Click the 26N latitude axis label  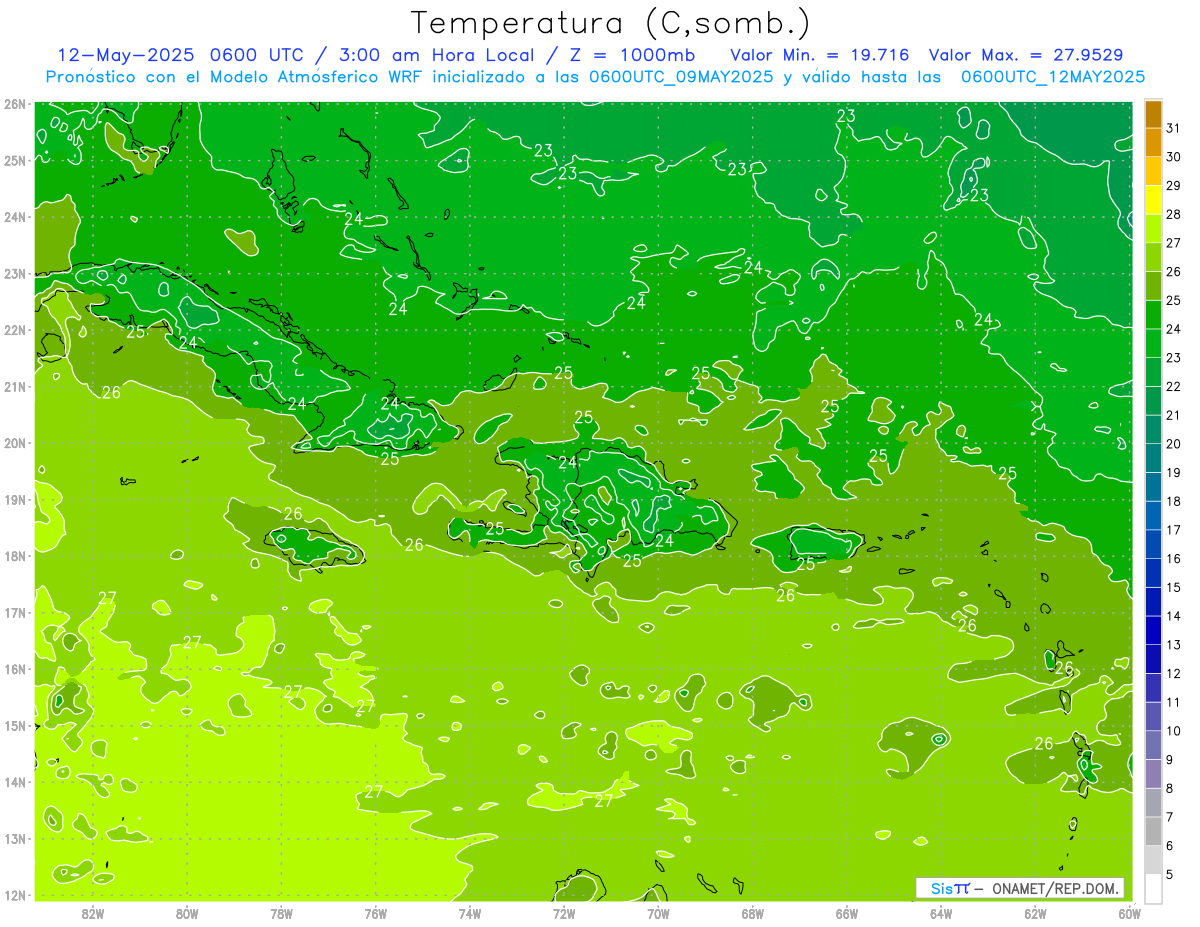click(14, 104)
